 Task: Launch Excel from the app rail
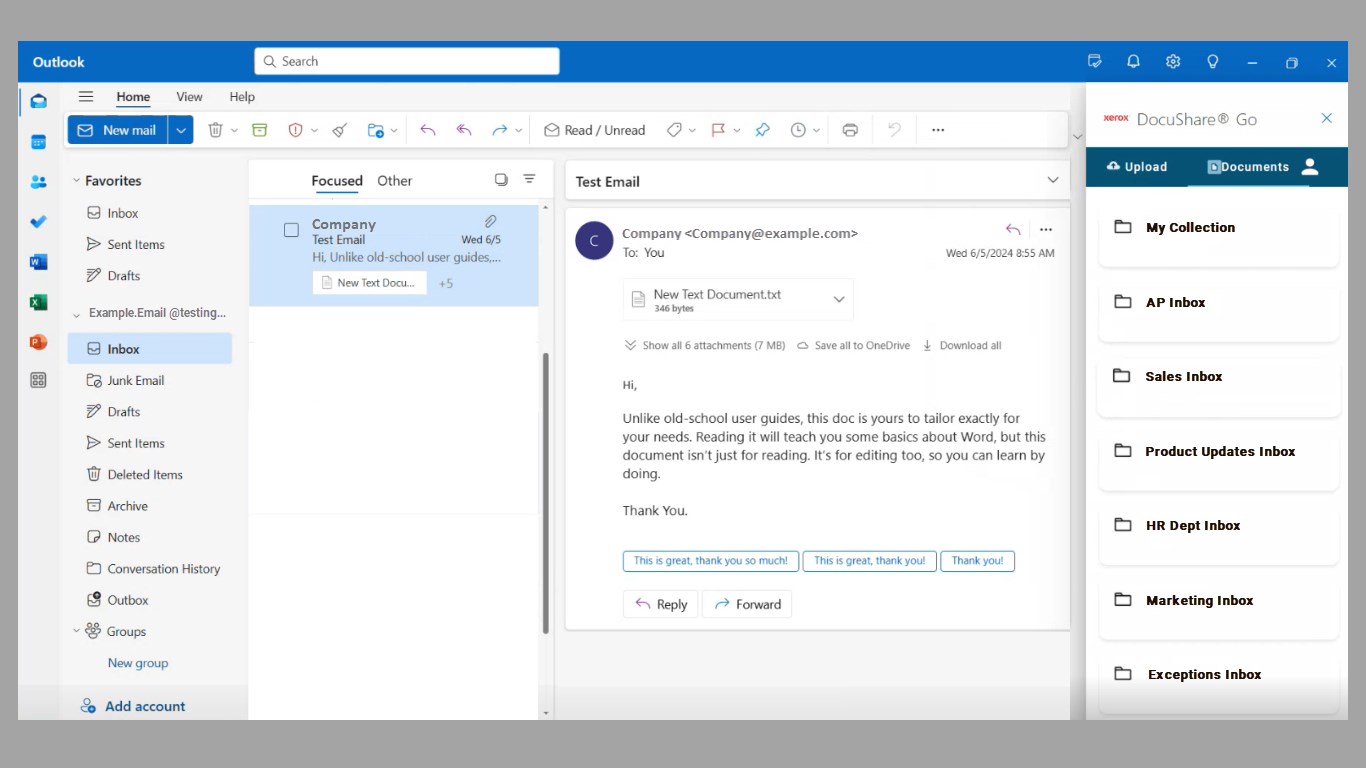(x=38, y=302)
